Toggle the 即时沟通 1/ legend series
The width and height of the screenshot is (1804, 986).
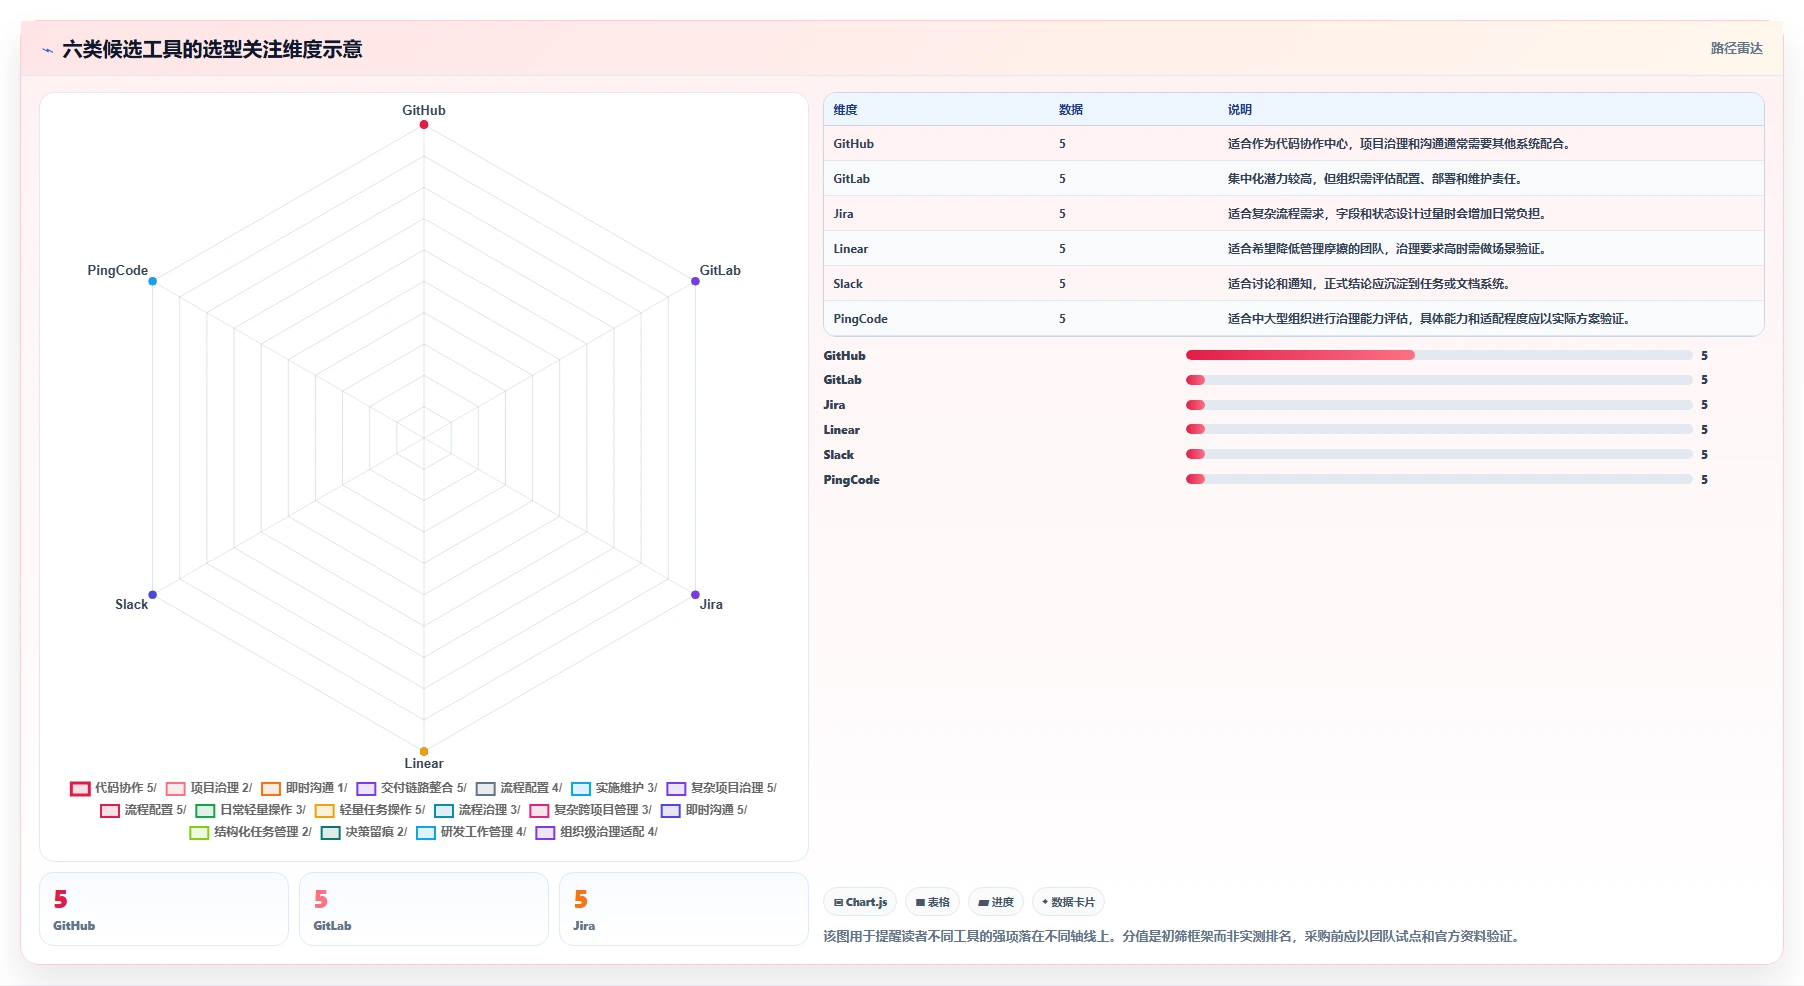coord(304,788)
